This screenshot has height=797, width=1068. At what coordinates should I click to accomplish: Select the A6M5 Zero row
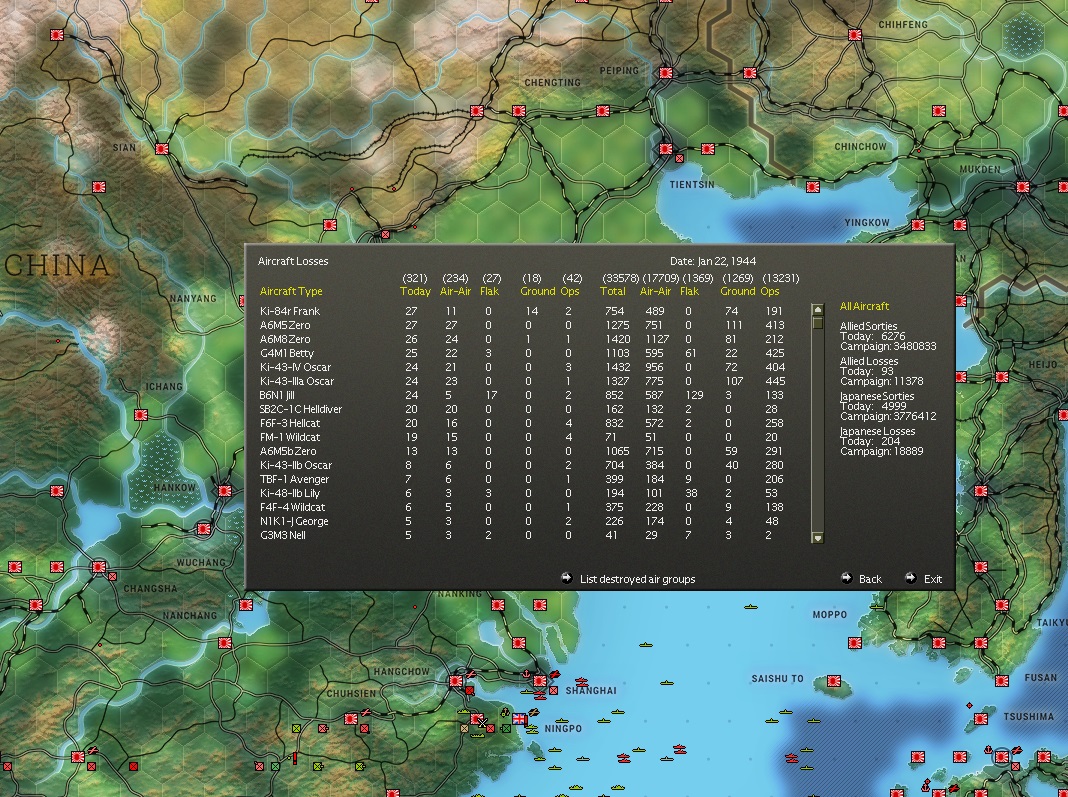click(522, 325)
